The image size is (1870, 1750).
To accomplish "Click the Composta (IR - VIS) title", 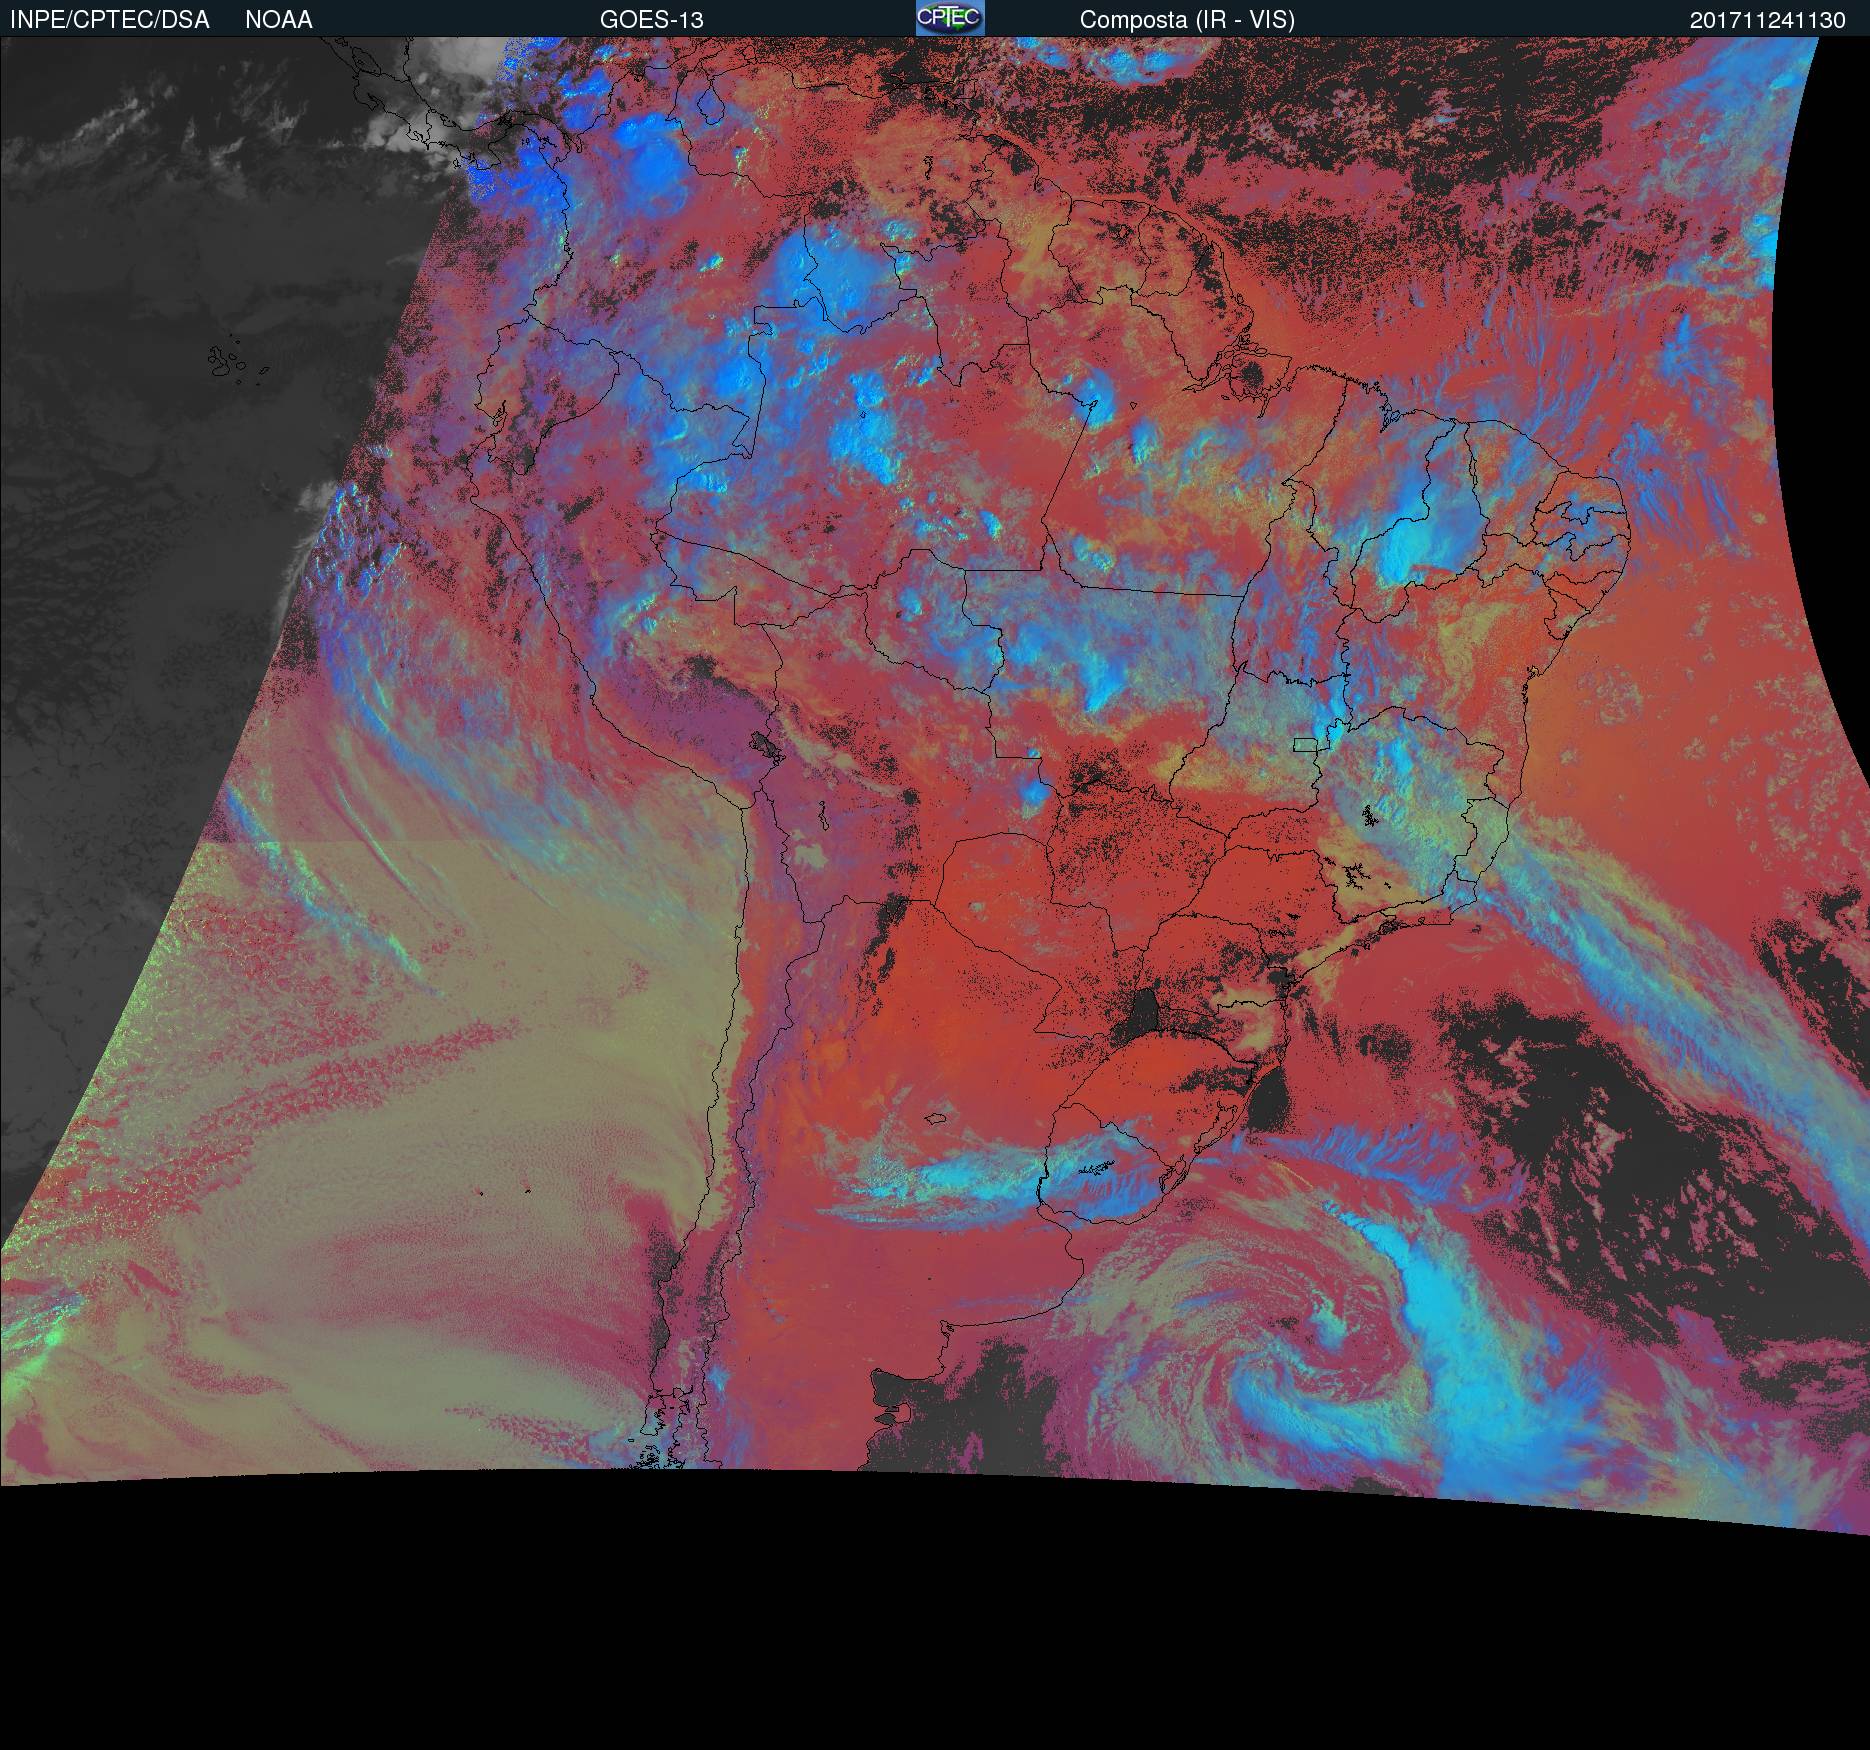I will click(x=1187, y=20).
